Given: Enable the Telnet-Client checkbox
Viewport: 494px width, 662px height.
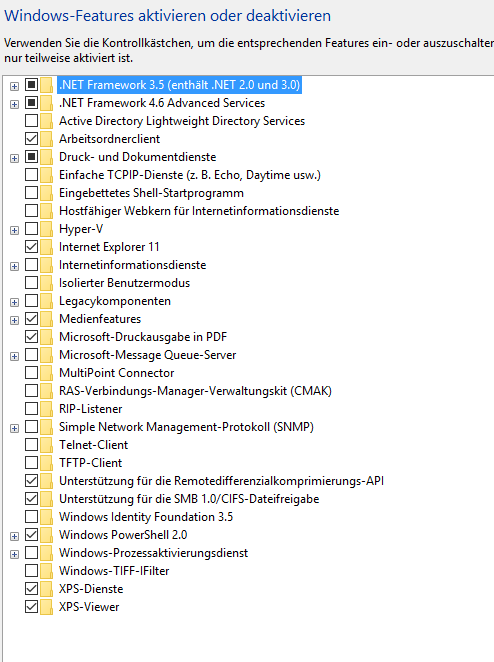Looking at the screenshot, I should click(32, 445).
